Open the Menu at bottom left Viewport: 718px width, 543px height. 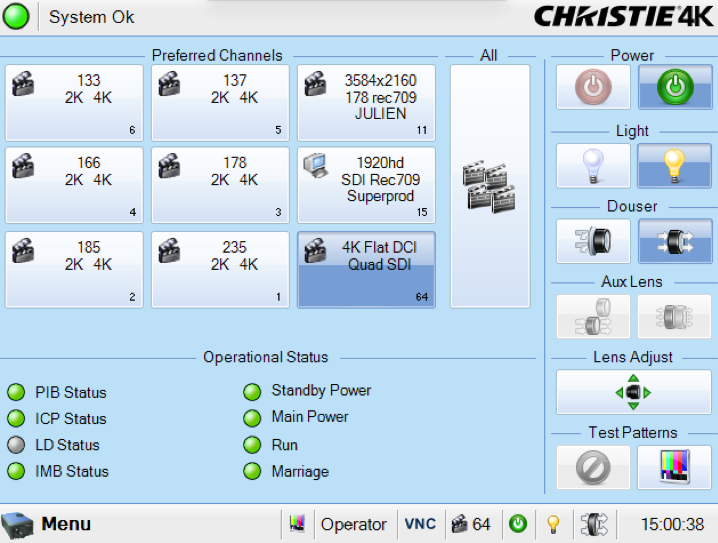tap(48, 524)
